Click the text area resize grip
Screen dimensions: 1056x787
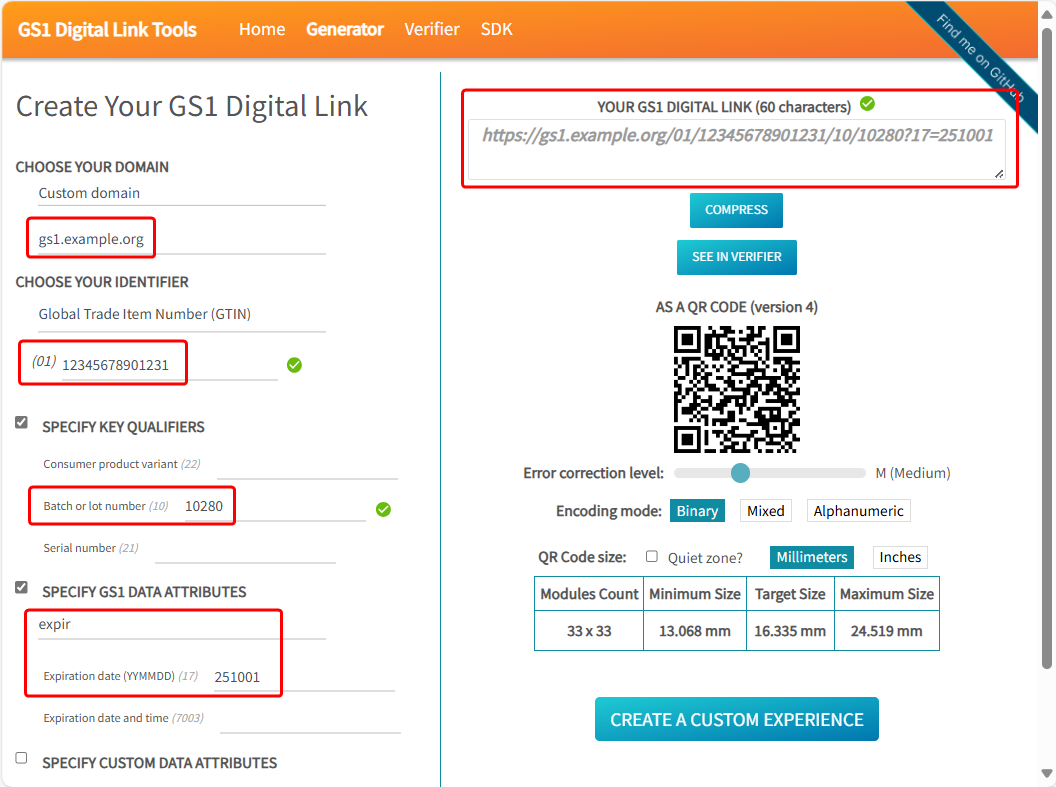click(x=999, y=174)
